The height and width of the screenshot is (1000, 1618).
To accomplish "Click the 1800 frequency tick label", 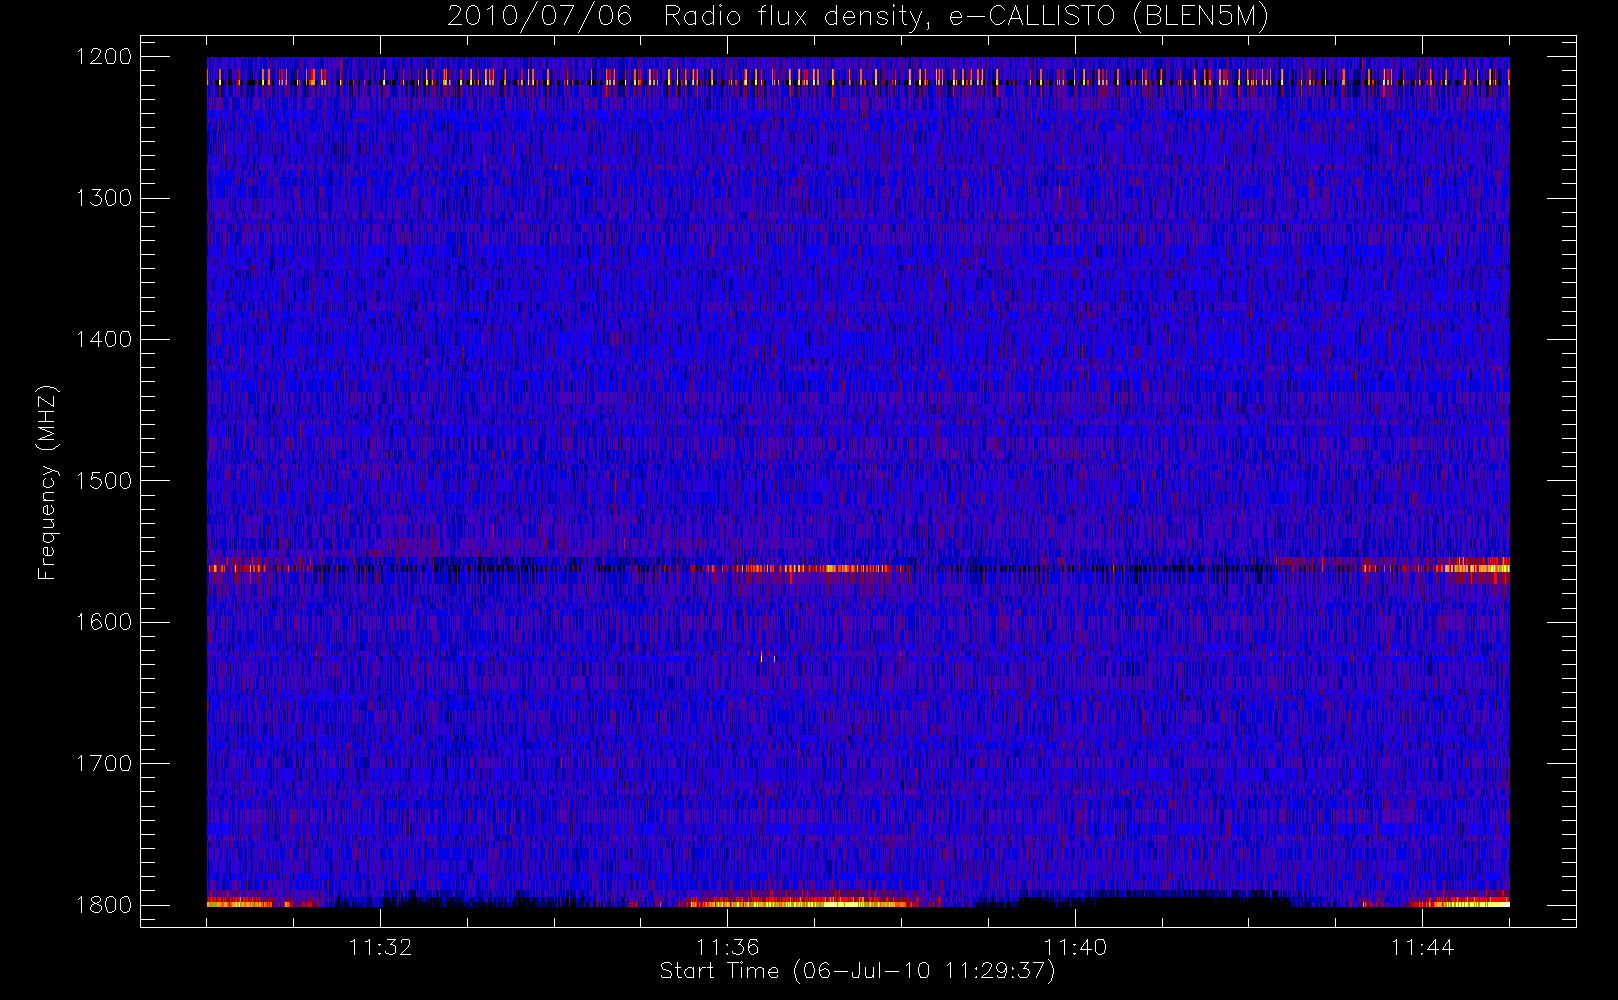I will click(x=103, y=905).
